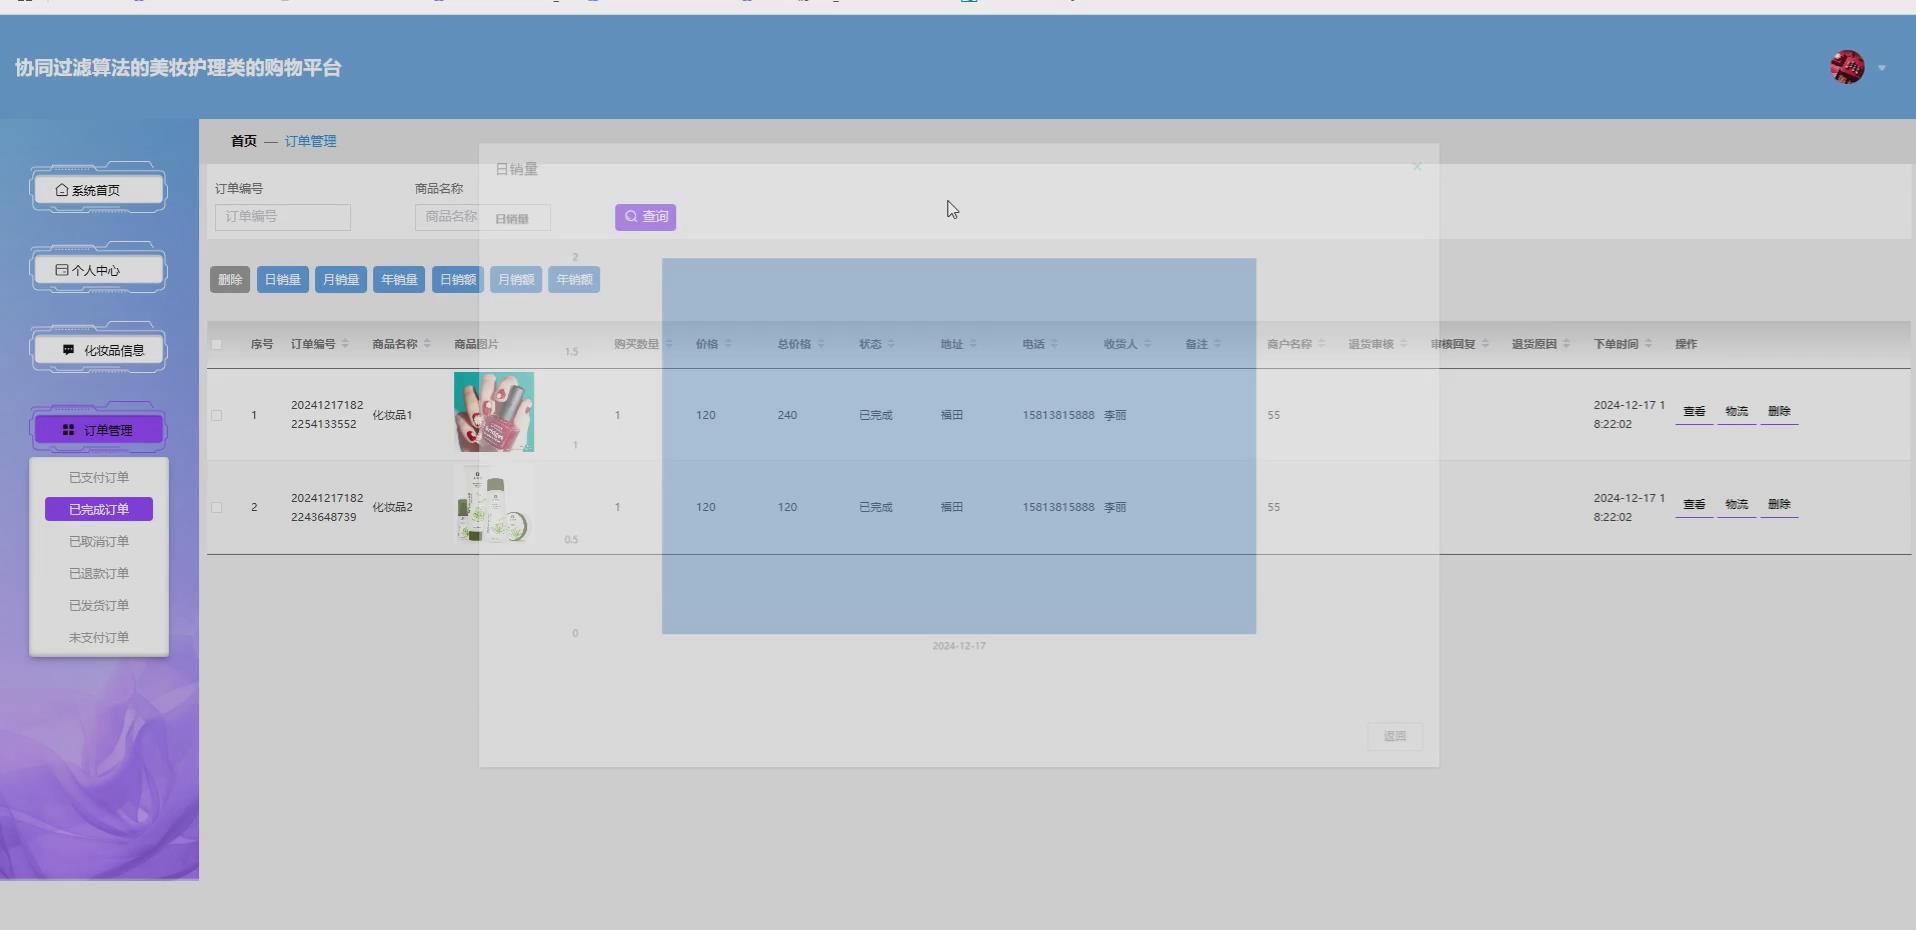Screen dimensions: 1916x930
Task: Select 未支付订单 submenu item
Action: coord(99,637)
